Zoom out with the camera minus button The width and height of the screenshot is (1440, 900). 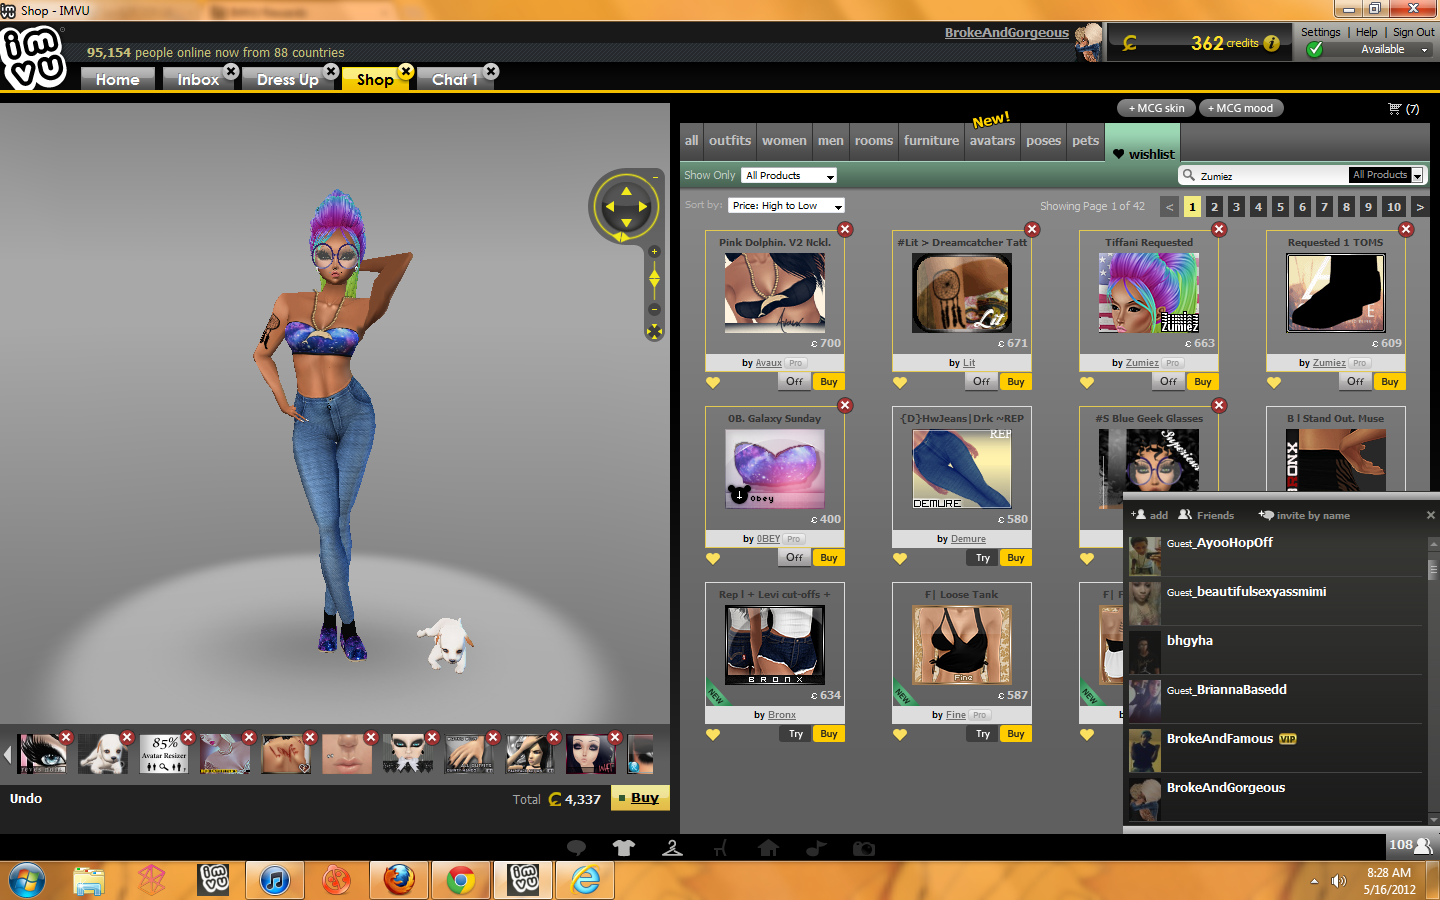pos(654,309)
